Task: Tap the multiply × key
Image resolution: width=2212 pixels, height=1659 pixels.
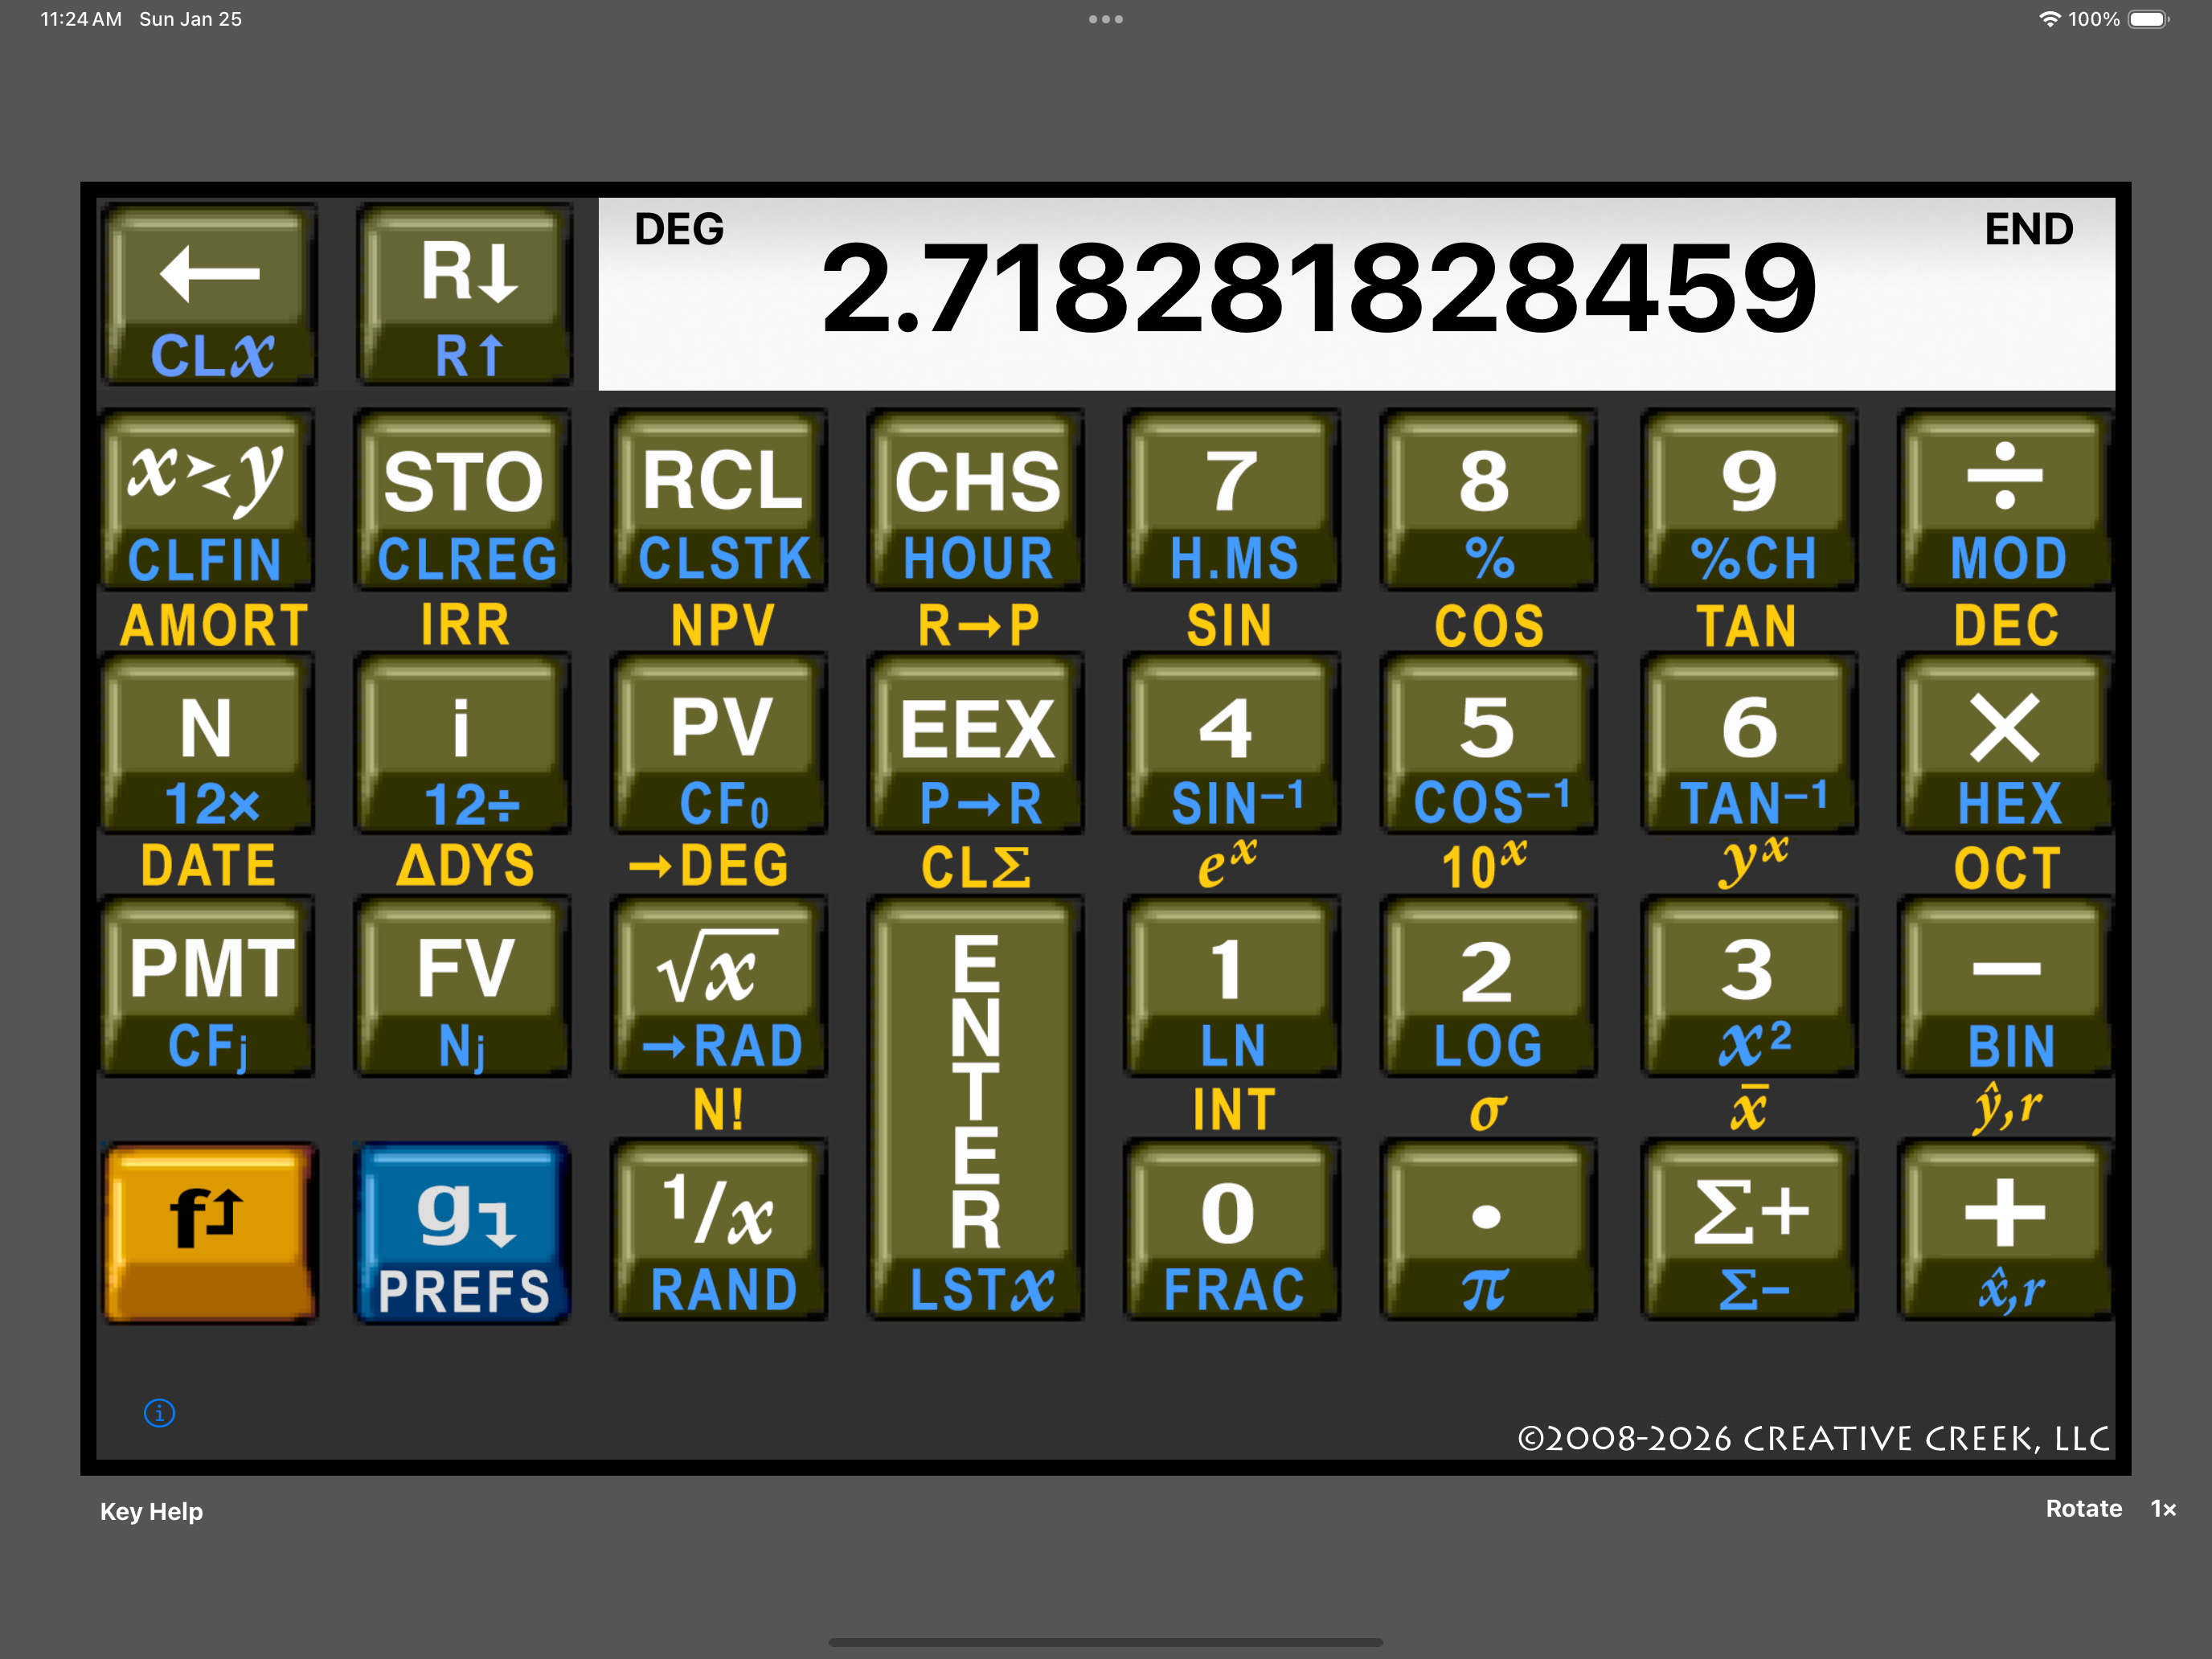Action: (2006, 744)
